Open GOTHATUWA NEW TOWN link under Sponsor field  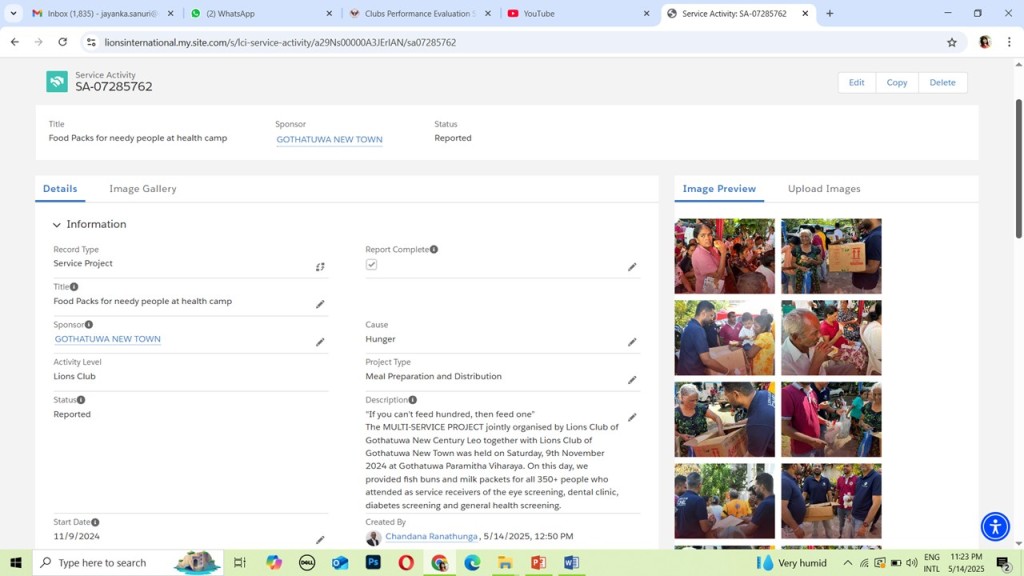click(x=108, y=339)
